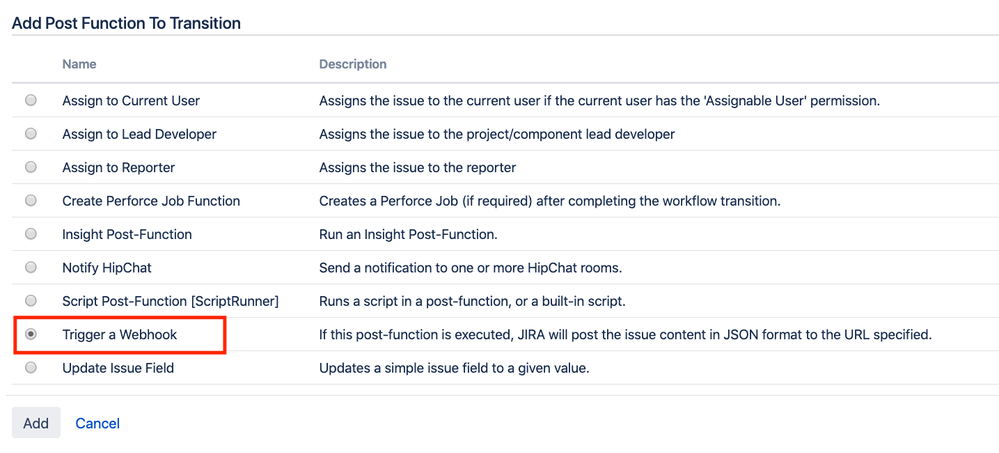Click the Cancel link
Image resolution: width=999 pixels, height=453 pixels.
click(x=97, y=423)
